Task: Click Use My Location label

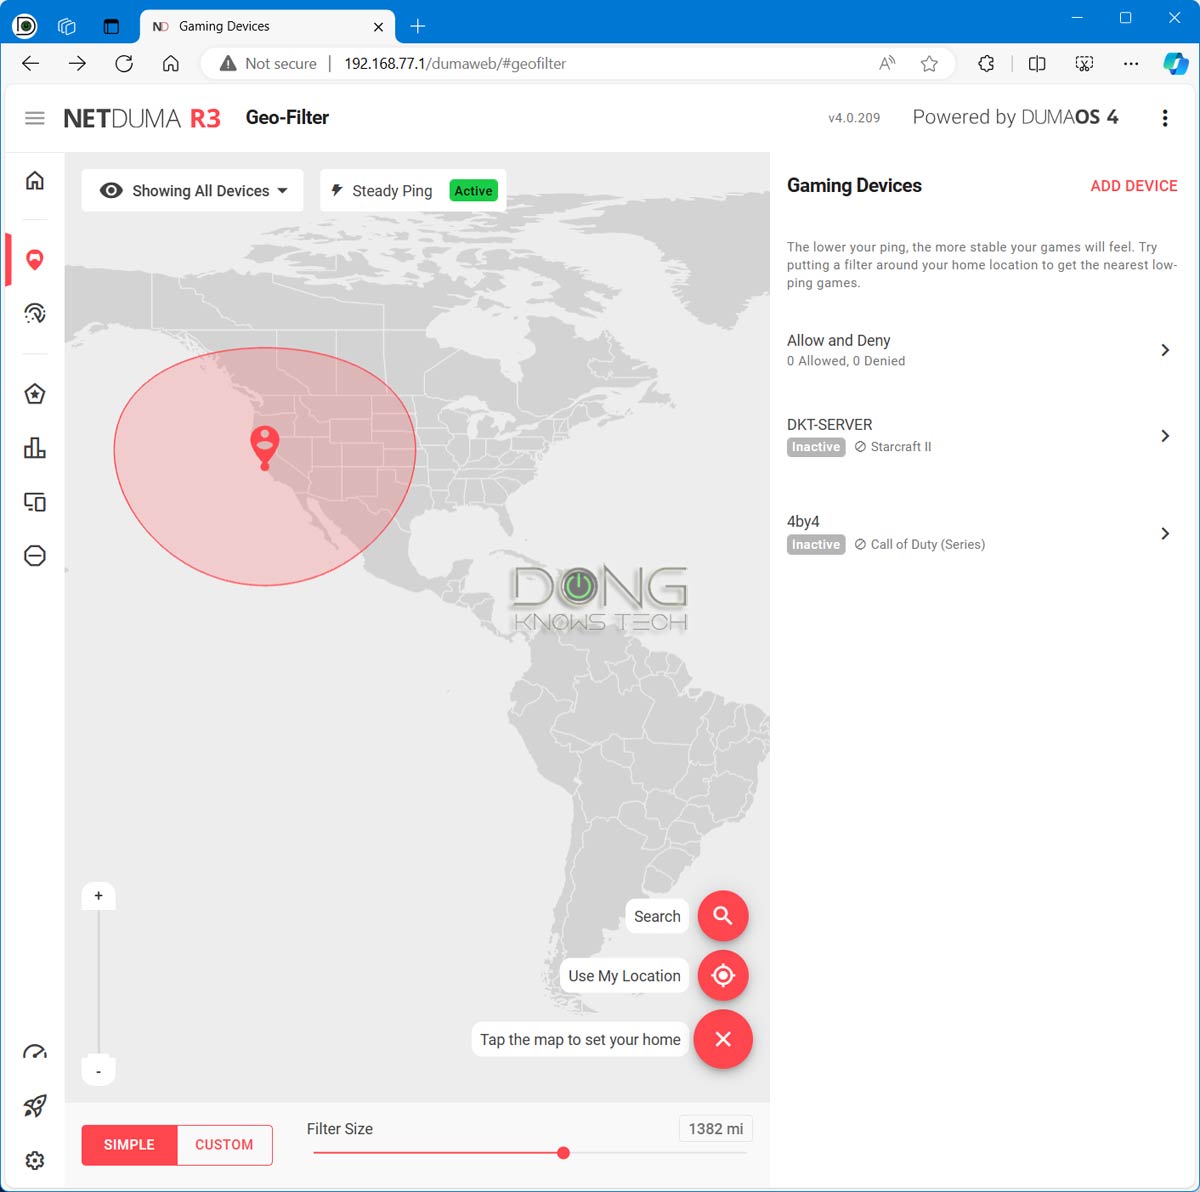Action: tap(624, 976)
